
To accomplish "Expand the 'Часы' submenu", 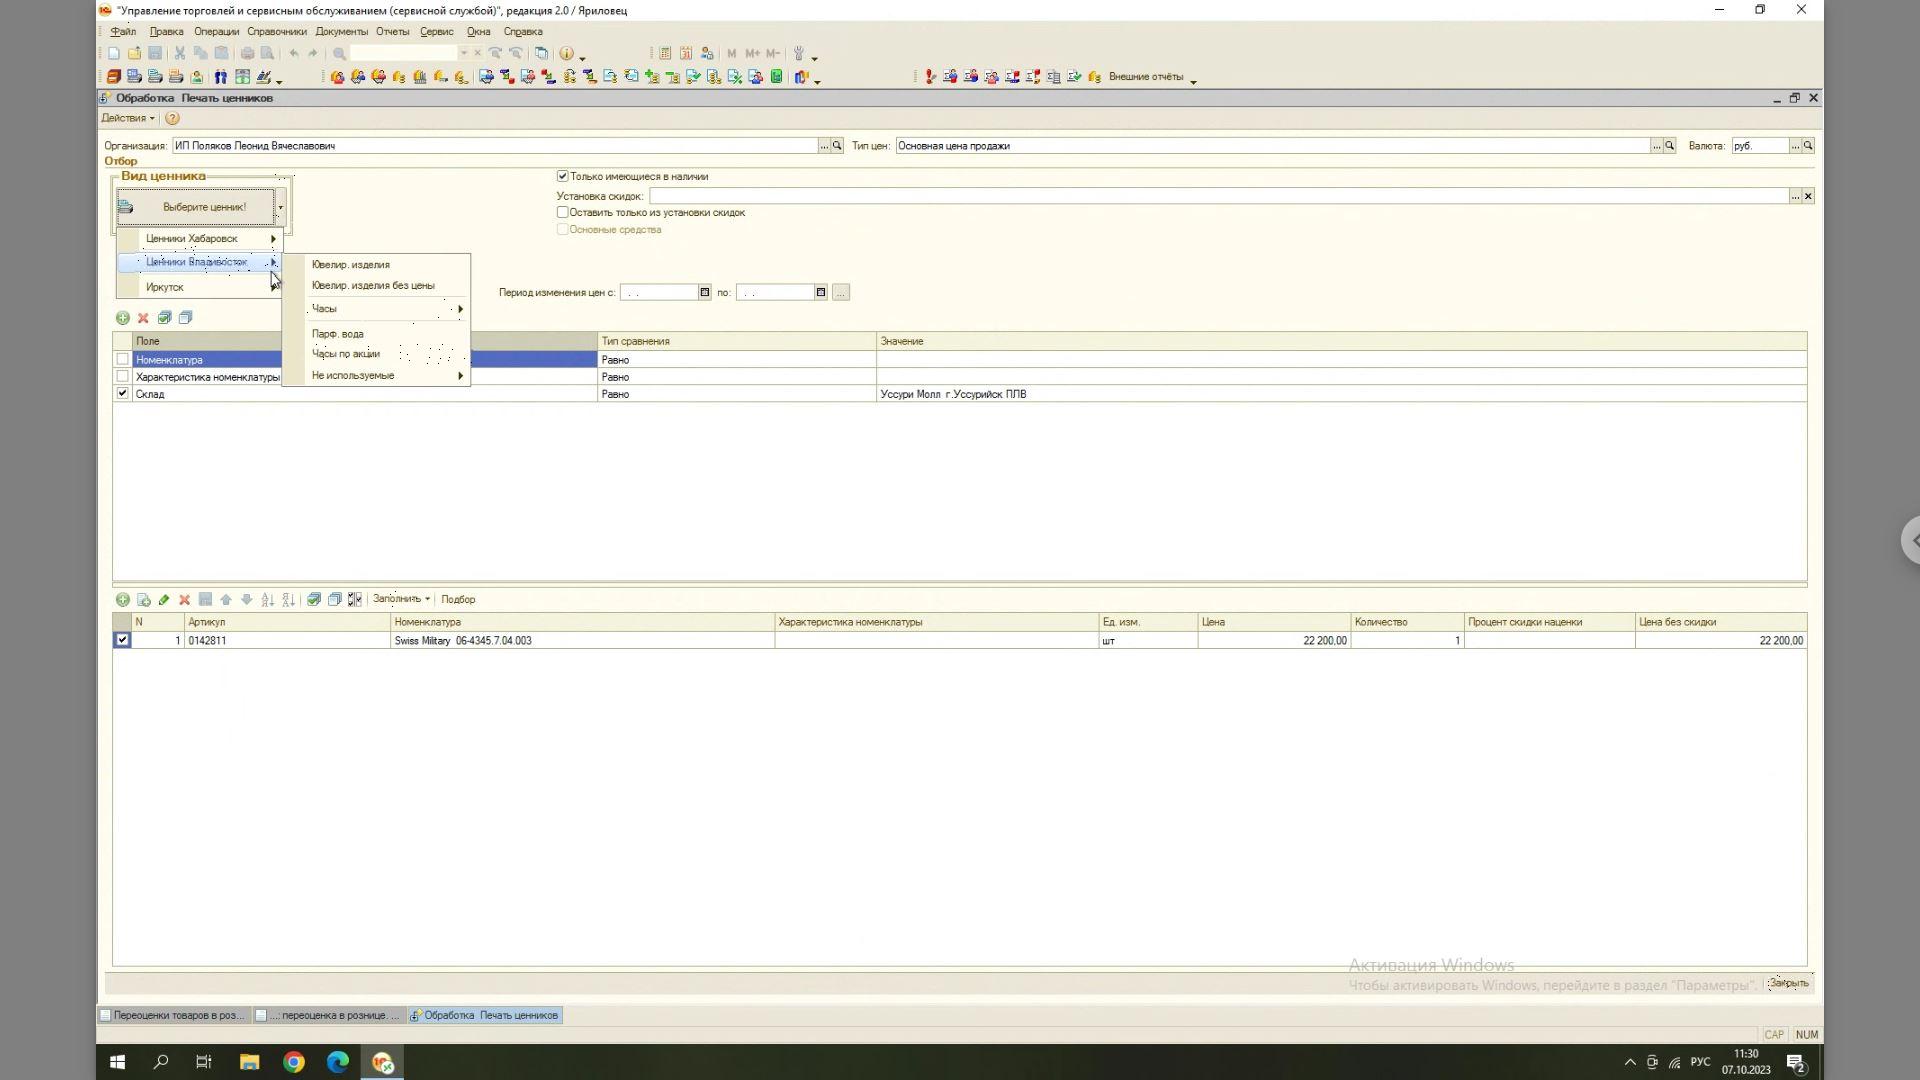I will [376, 309].
